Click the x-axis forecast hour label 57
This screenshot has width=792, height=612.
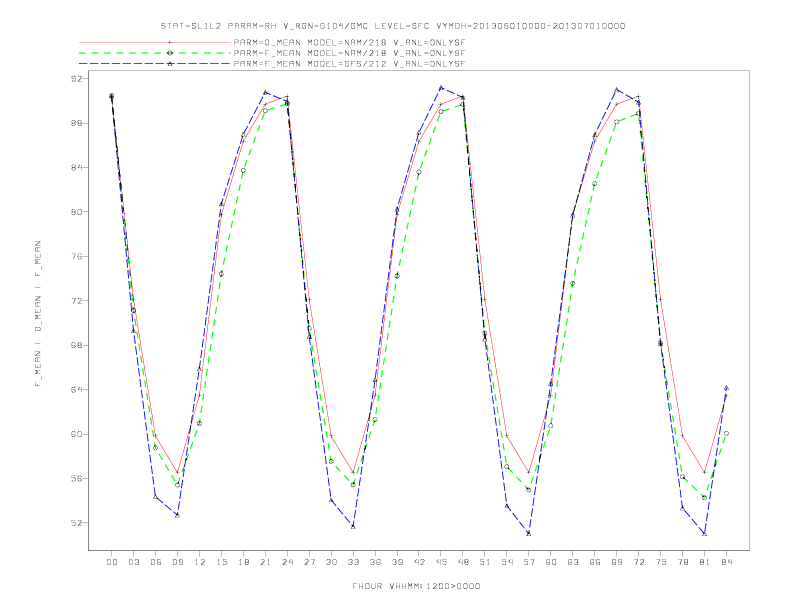pyautogui.click(x=529, y=562)
